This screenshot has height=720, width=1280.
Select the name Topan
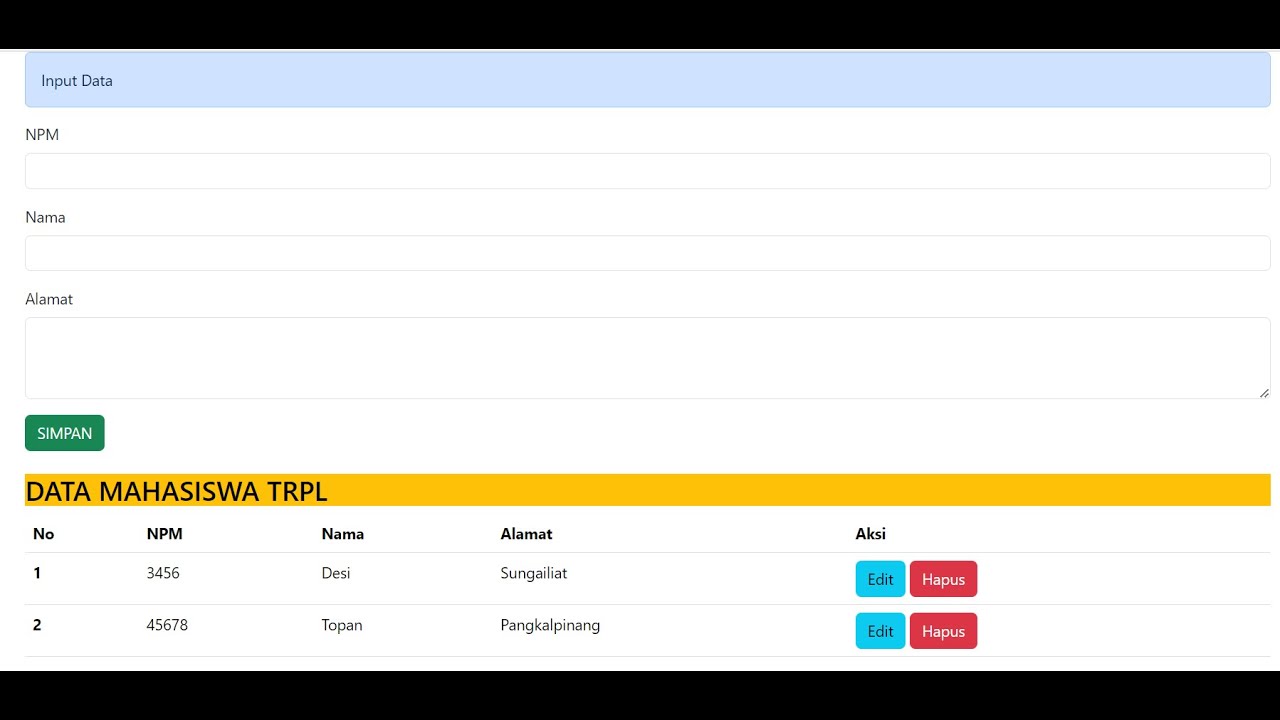(342, 625)
